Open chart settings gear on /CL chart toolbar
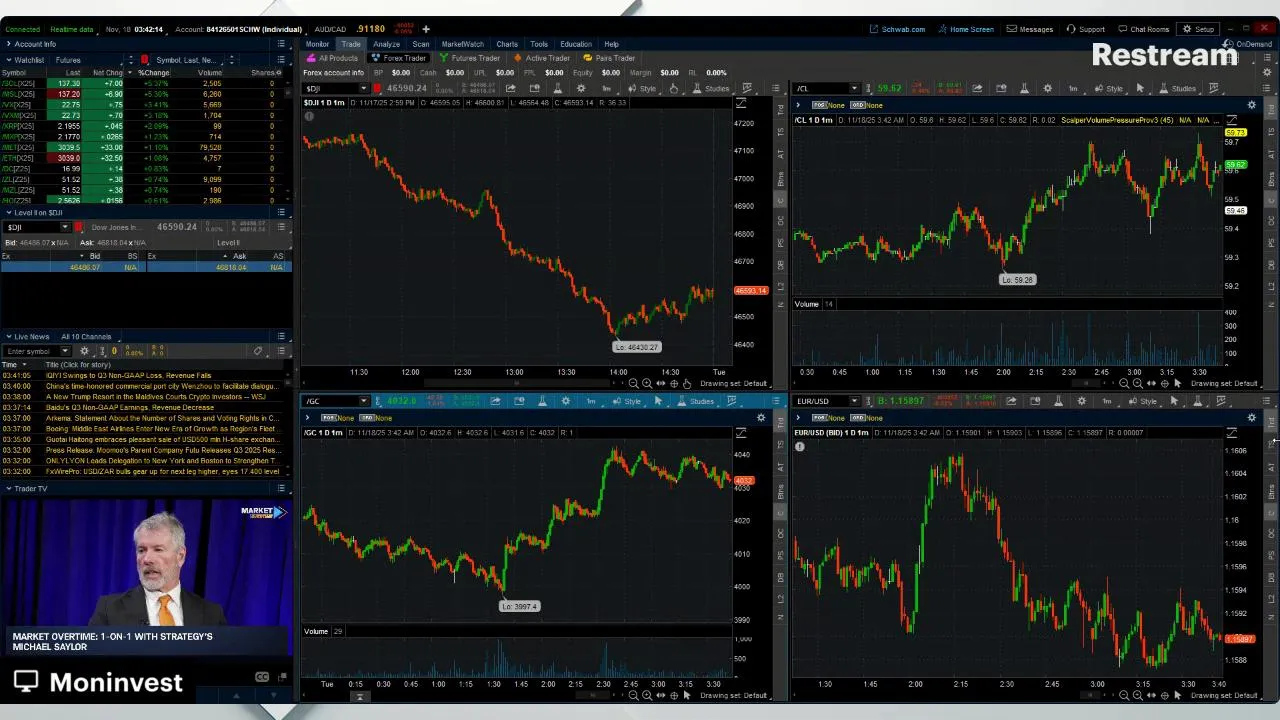This screenshot has width=1280, height=720. tap(1048, 88)
